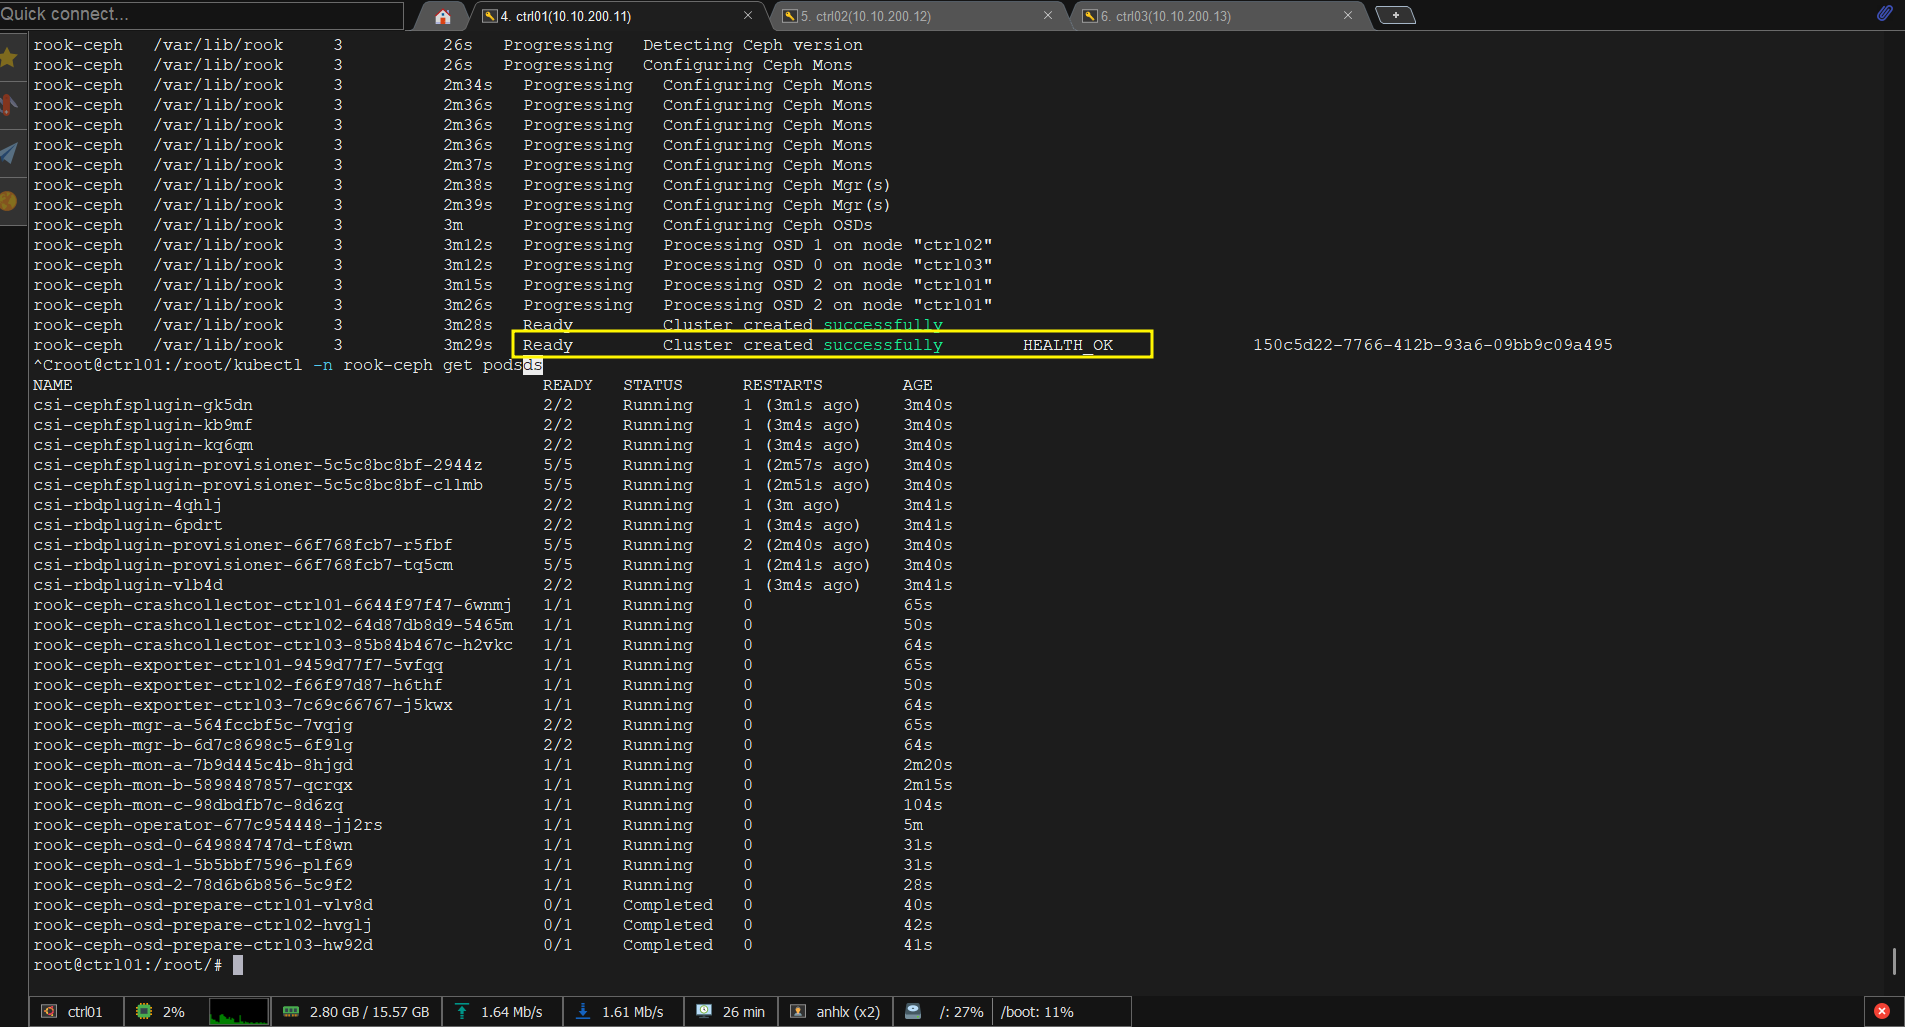
Task: Click the uptime monitor icon beside 26 min
Action: point(704,1011)
